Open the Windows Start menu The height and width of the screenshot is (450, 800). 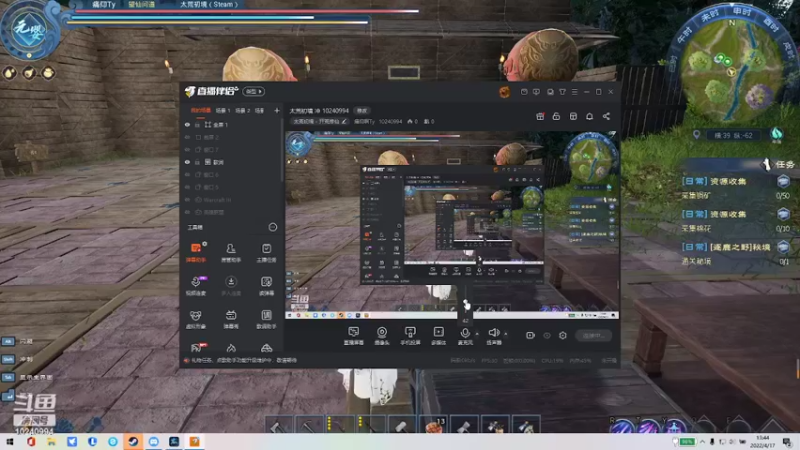pos(10,441)
